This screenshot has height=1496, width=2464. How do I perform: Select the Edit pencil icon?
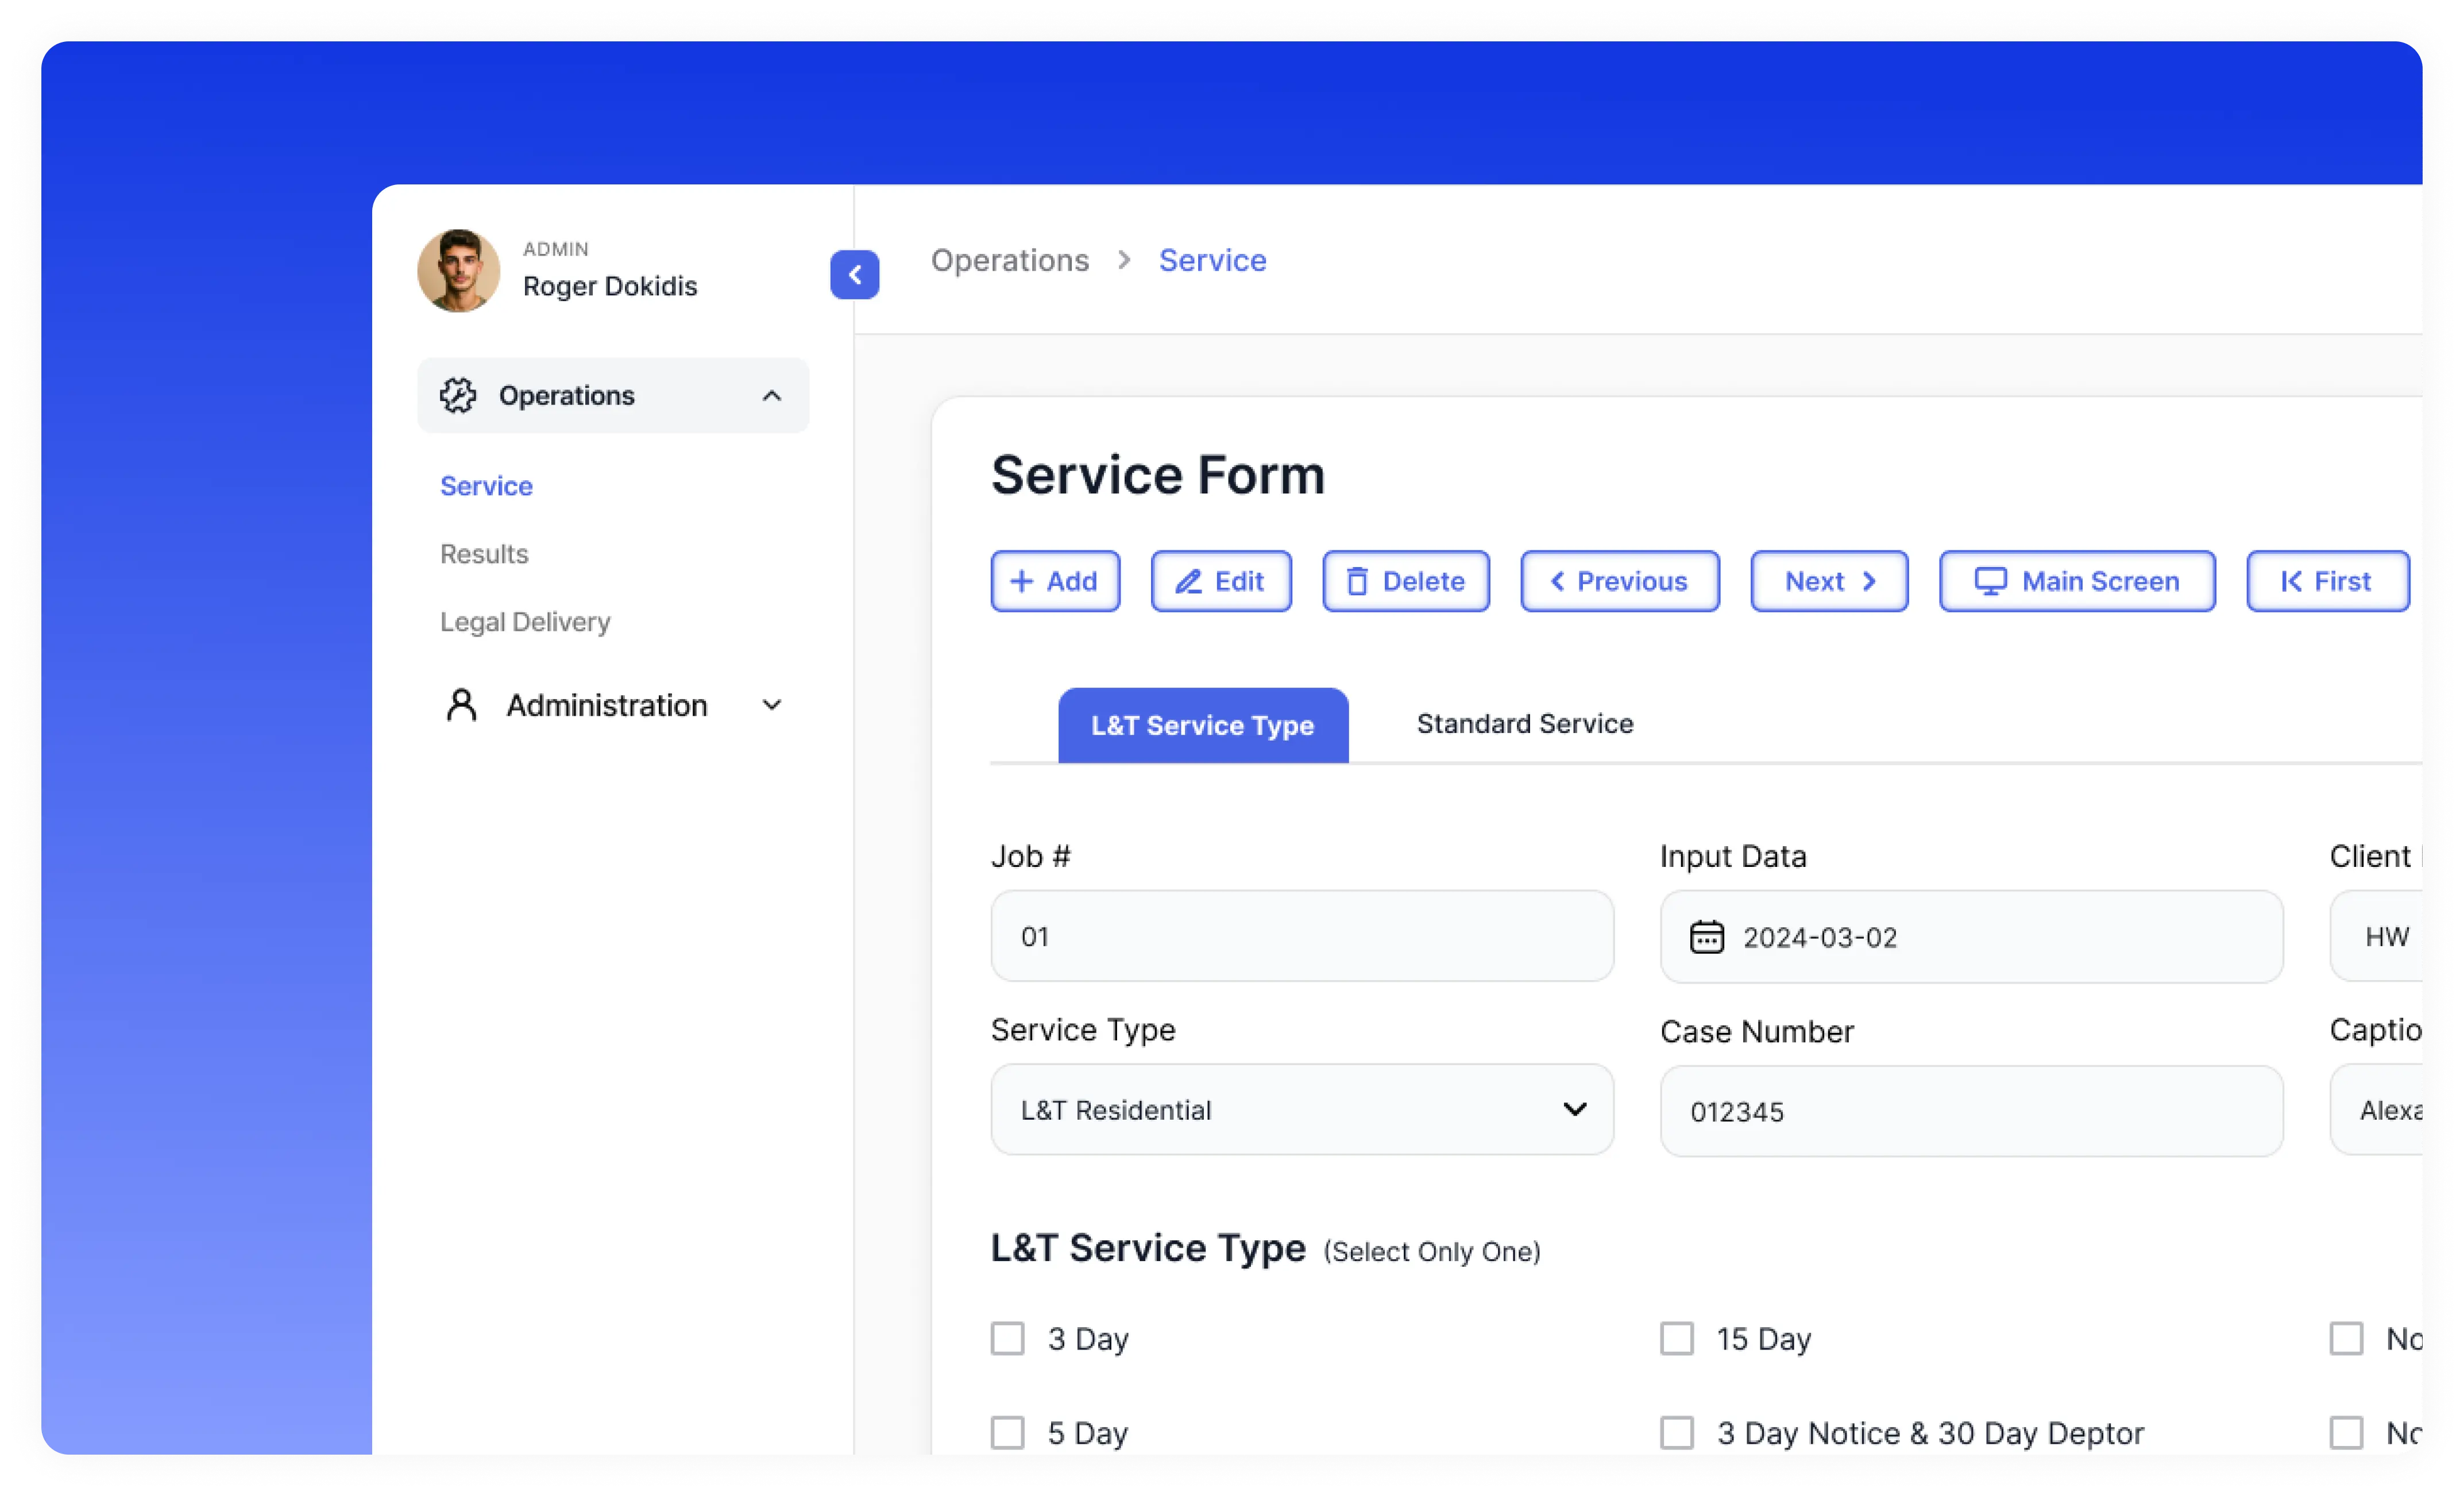1189,581
